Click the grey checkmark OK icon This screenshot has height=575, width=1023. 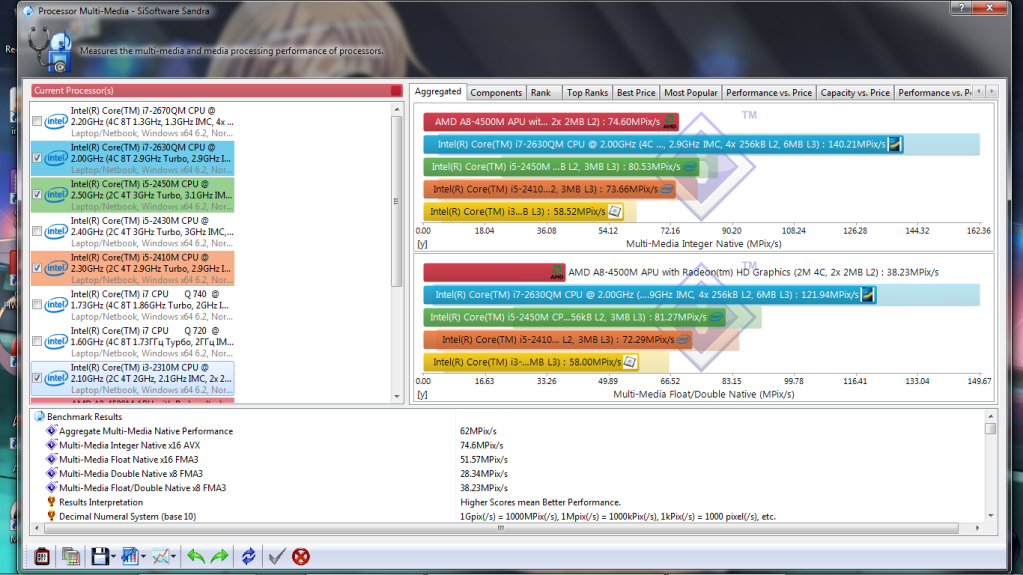[277, 557]
